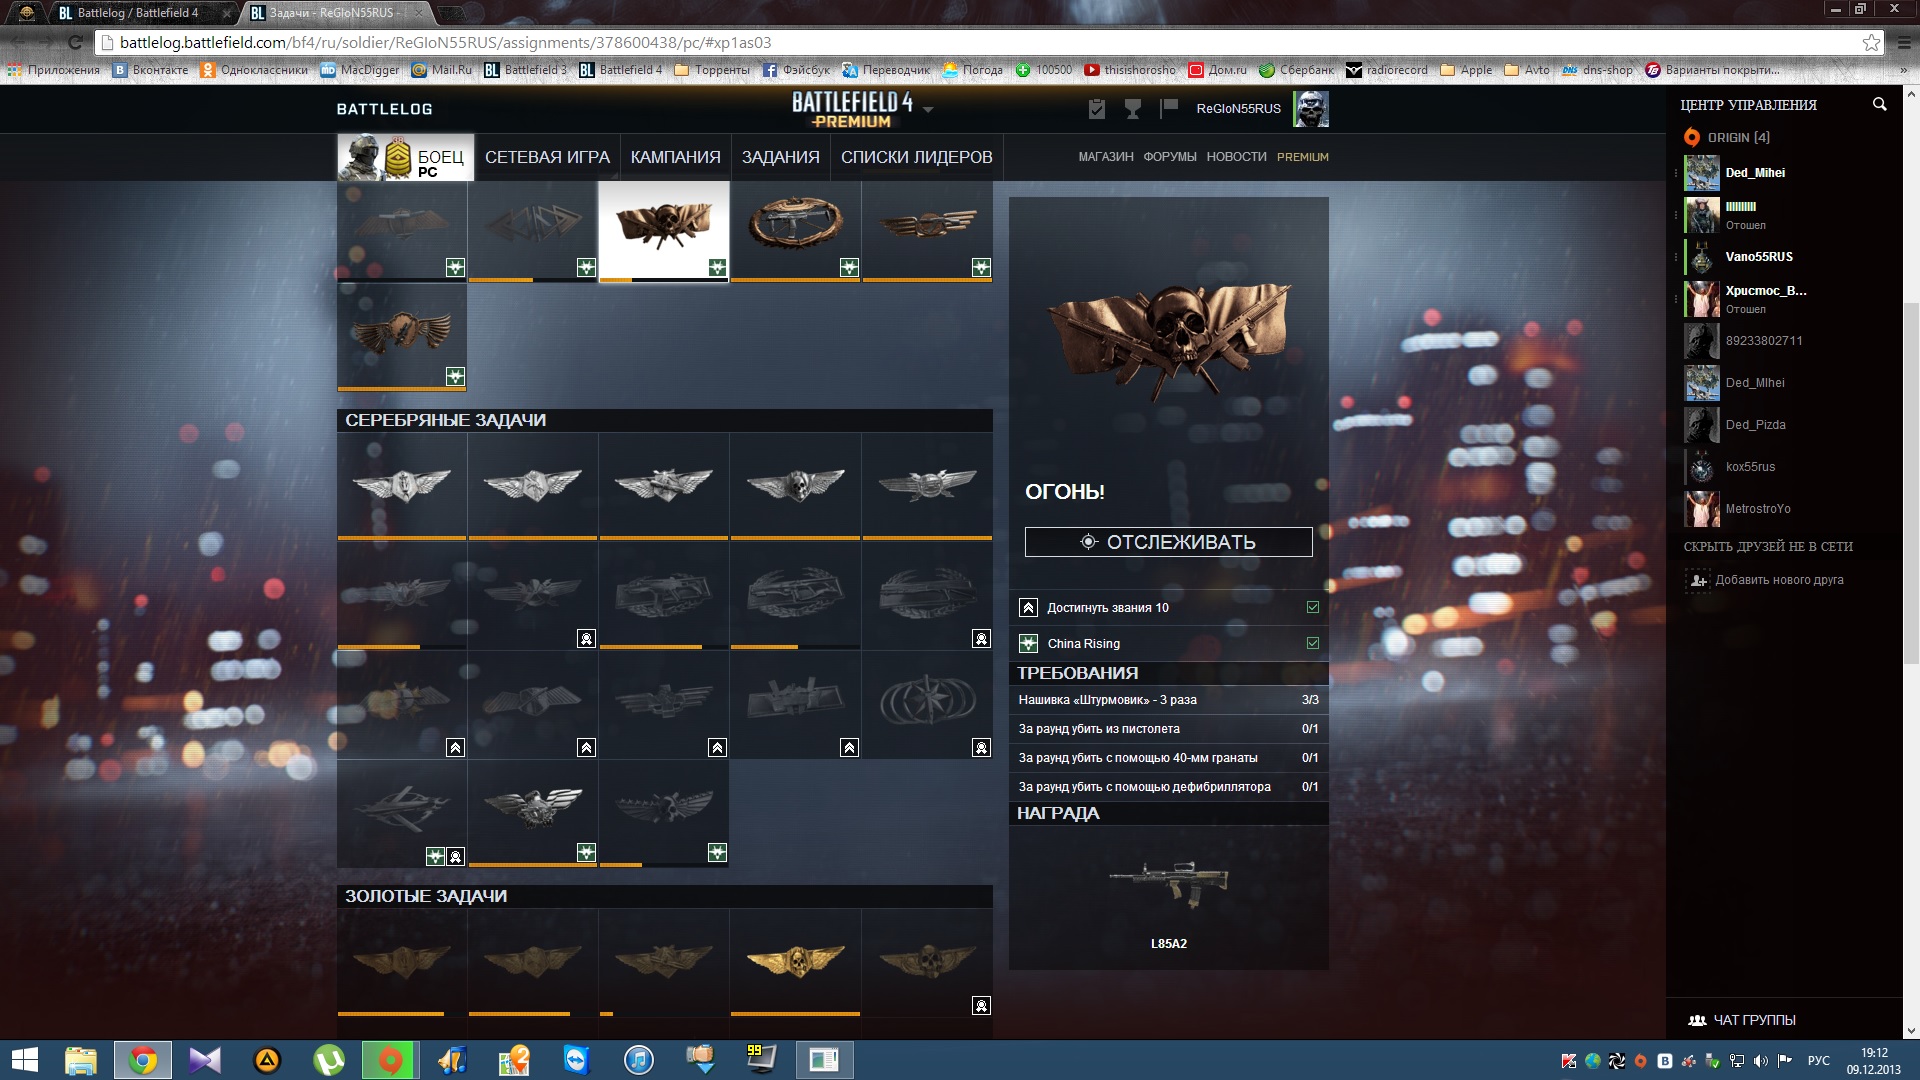The image size is (1920, 1080).
Task: Click the 'add new friend' icon
Action: tap(1698, 580)
